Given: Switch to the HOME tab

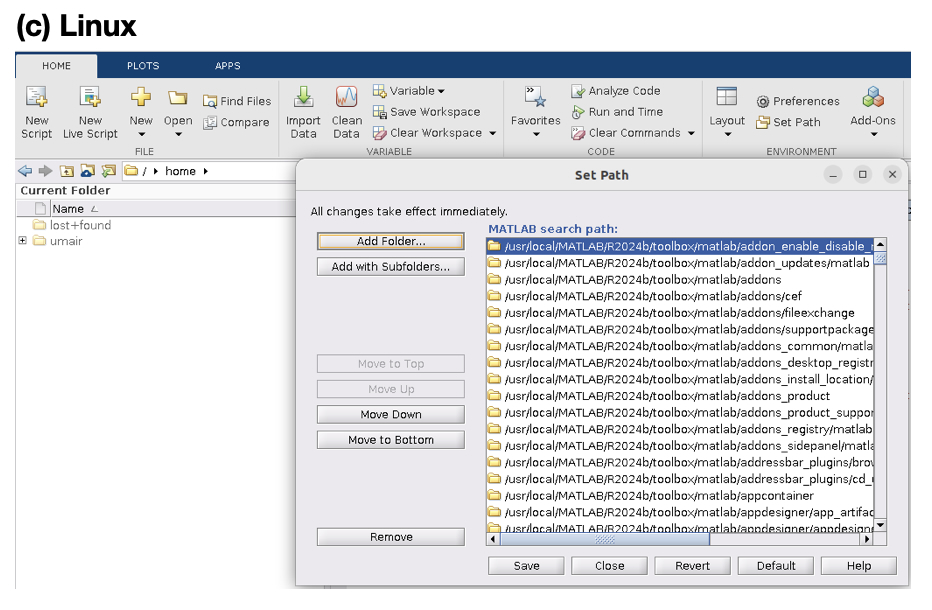Looking at the screenshot, I should click(x=56, y=66).
